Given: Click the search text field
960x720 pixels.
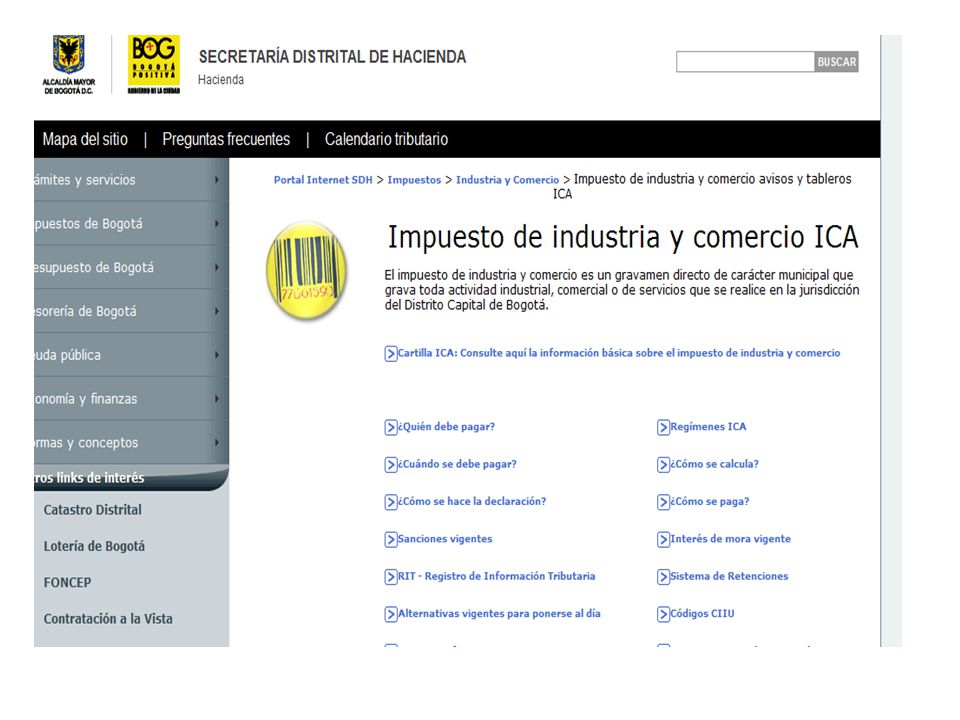Looking at the screenshot, I should 745,62.
